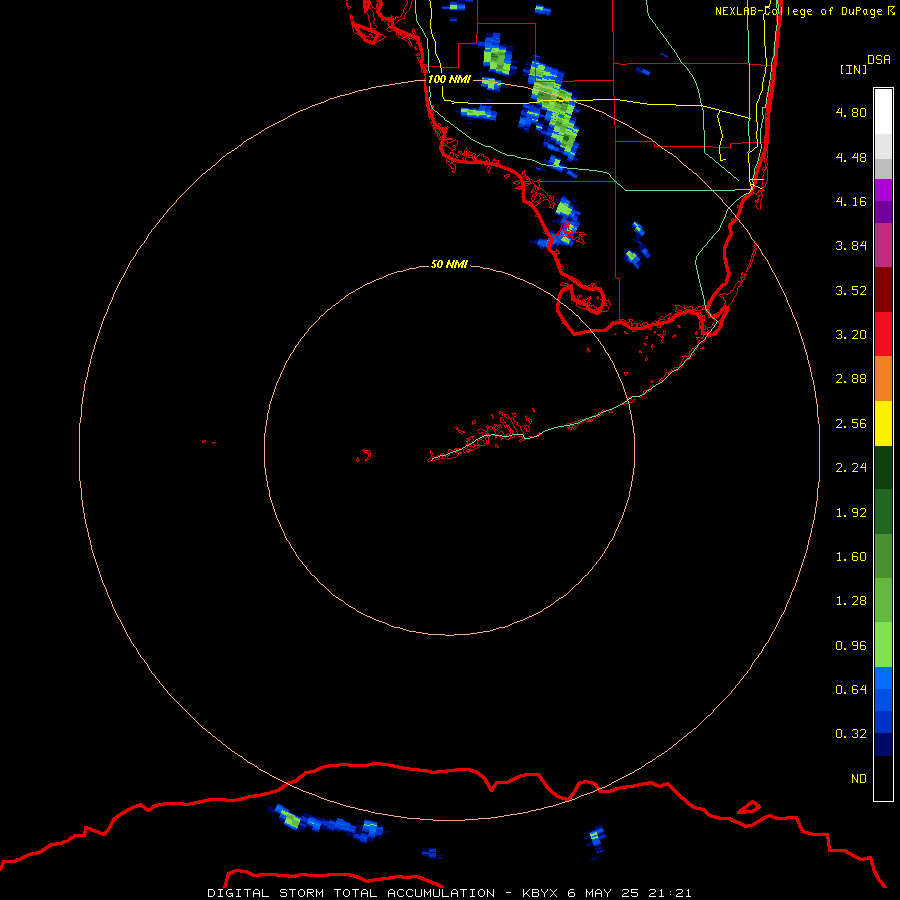This screenshot has width=900, height=900.
Task: Select the 50 NMI range ring label
Action: tap(449, 264)
